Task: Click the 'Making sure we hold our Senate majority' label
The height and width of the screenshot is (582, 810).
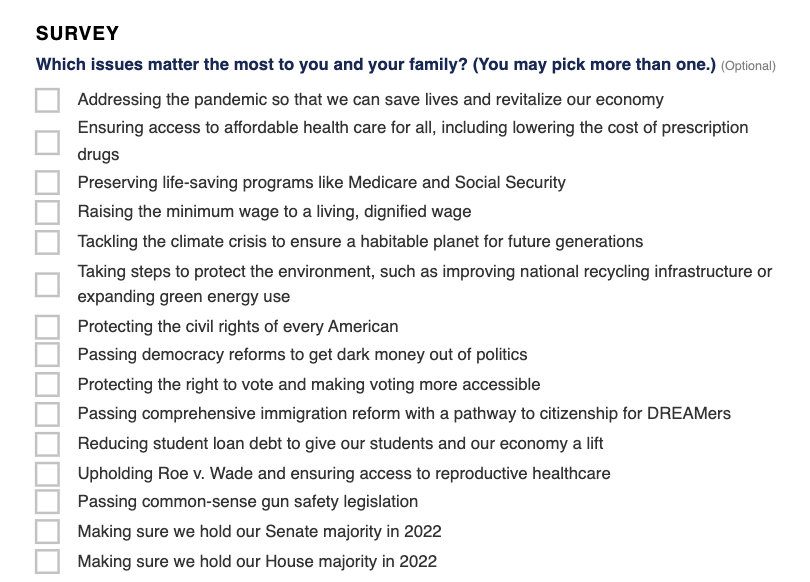Action: click(259, 532)
